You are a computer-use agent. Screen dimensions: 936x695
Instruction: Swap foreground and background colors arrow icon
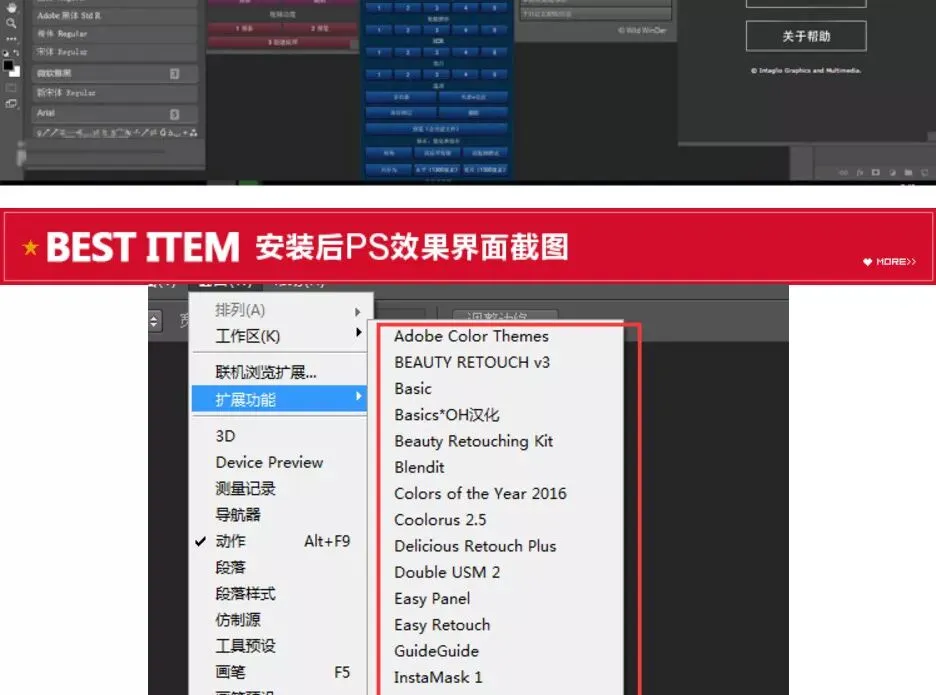tap(16, 53)
